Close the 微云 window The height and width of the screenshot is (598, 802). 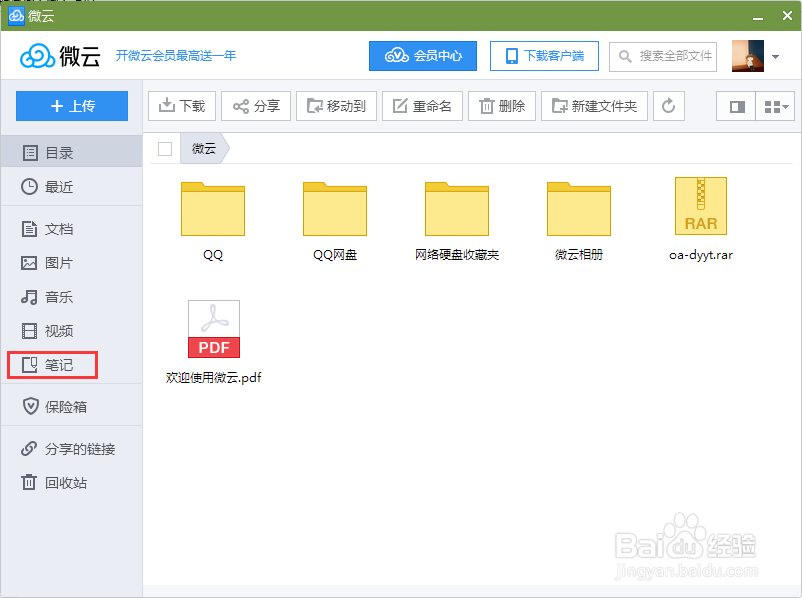[787, 16]
